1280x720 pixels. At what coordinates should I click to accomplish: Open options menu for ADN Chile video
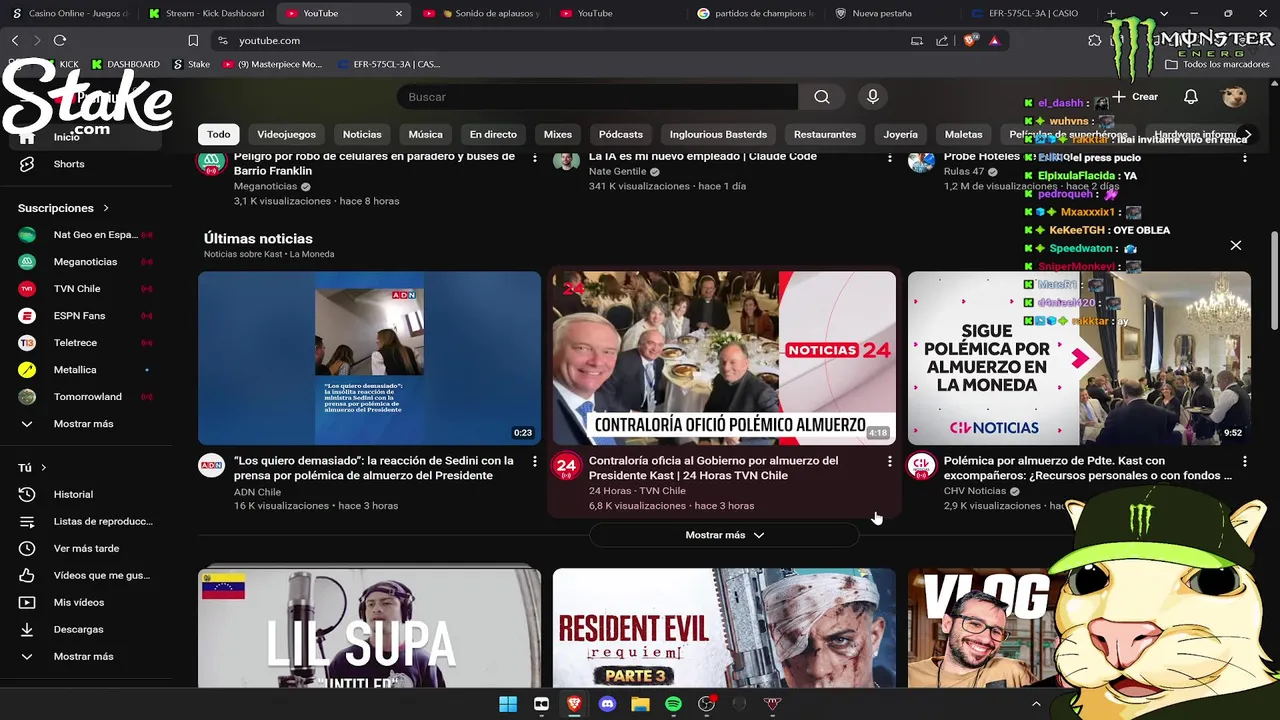(534, 461)
